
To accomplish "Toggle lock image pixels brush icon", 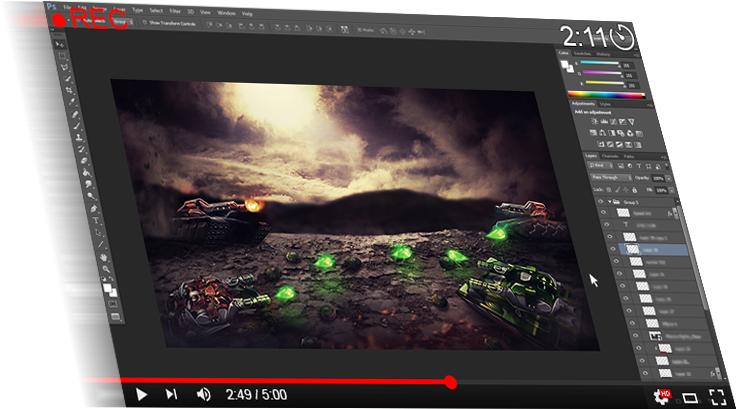I will pos(618,190).
